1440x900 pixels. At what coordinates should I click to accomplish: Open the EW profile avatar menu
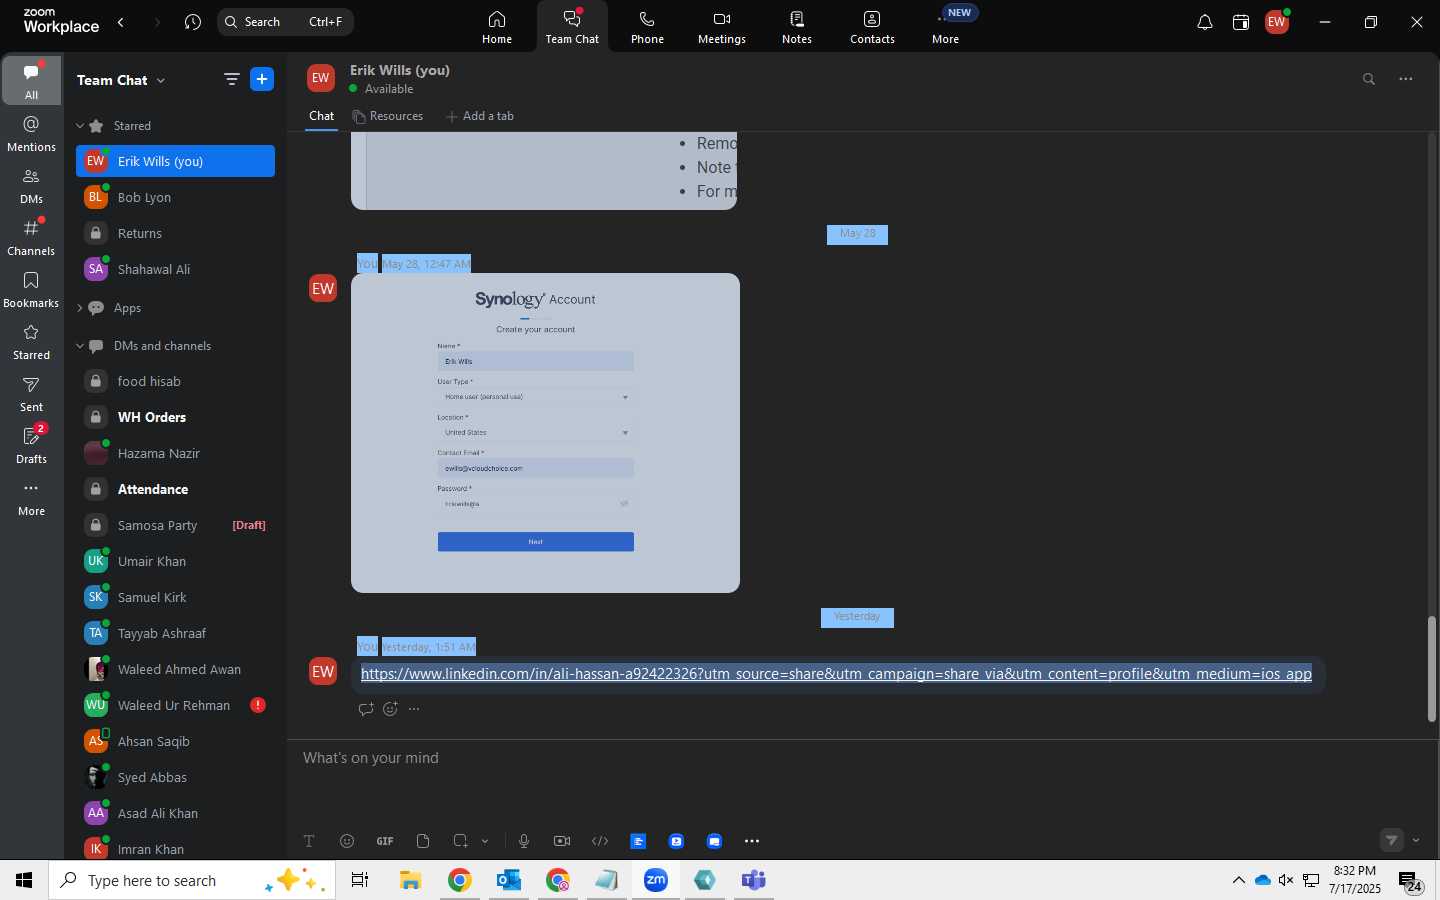1277,22
